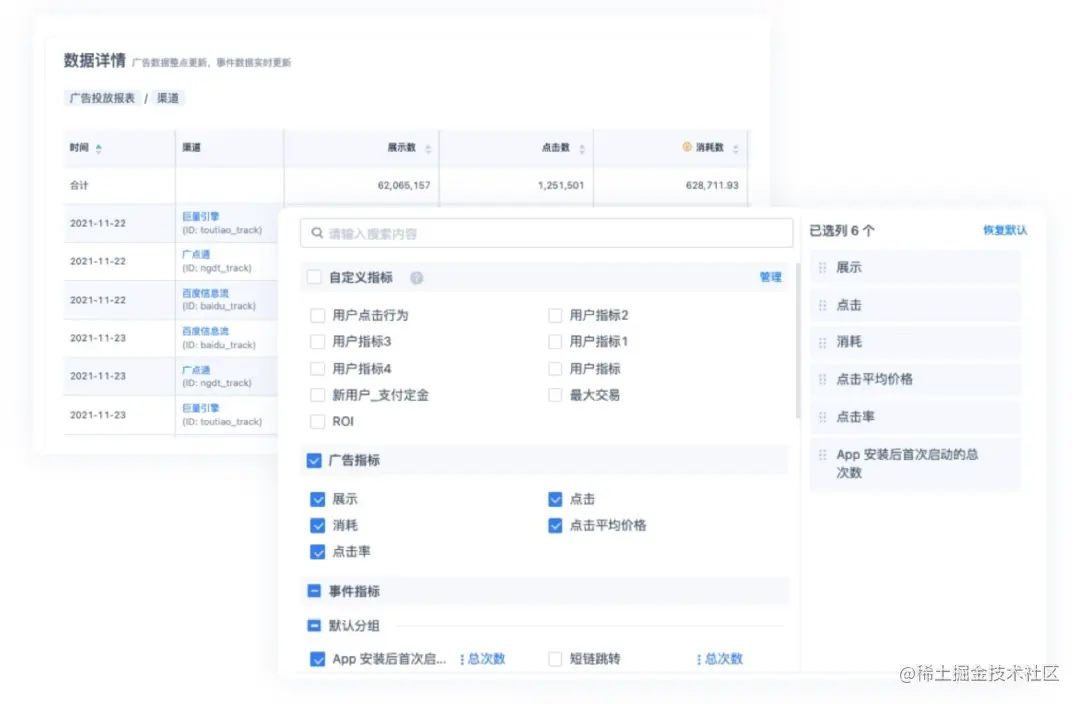
Task: Open 巨量引擎 link in 2021-11-23 row
Action: [200, 408]
